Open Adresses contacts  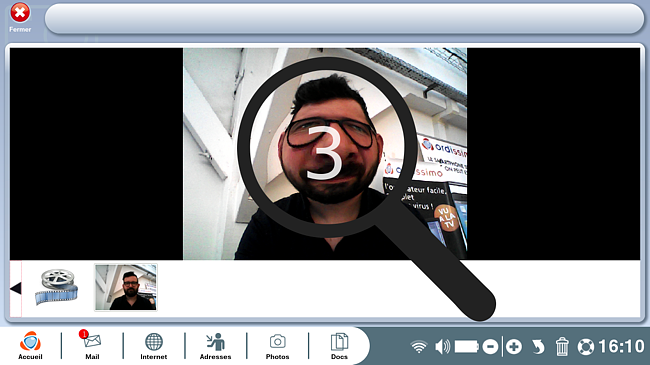point(216,345)
